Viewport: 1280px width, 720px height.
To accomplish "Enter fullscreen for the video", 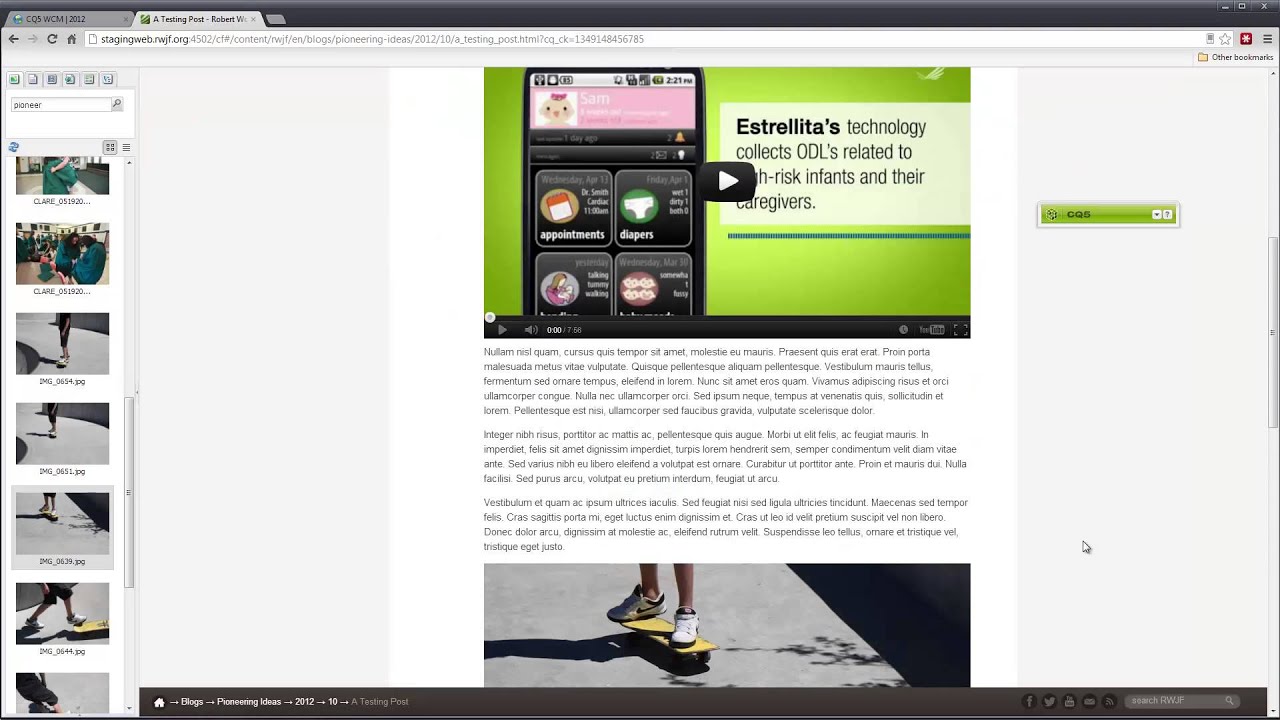I will tap(960, 330).
